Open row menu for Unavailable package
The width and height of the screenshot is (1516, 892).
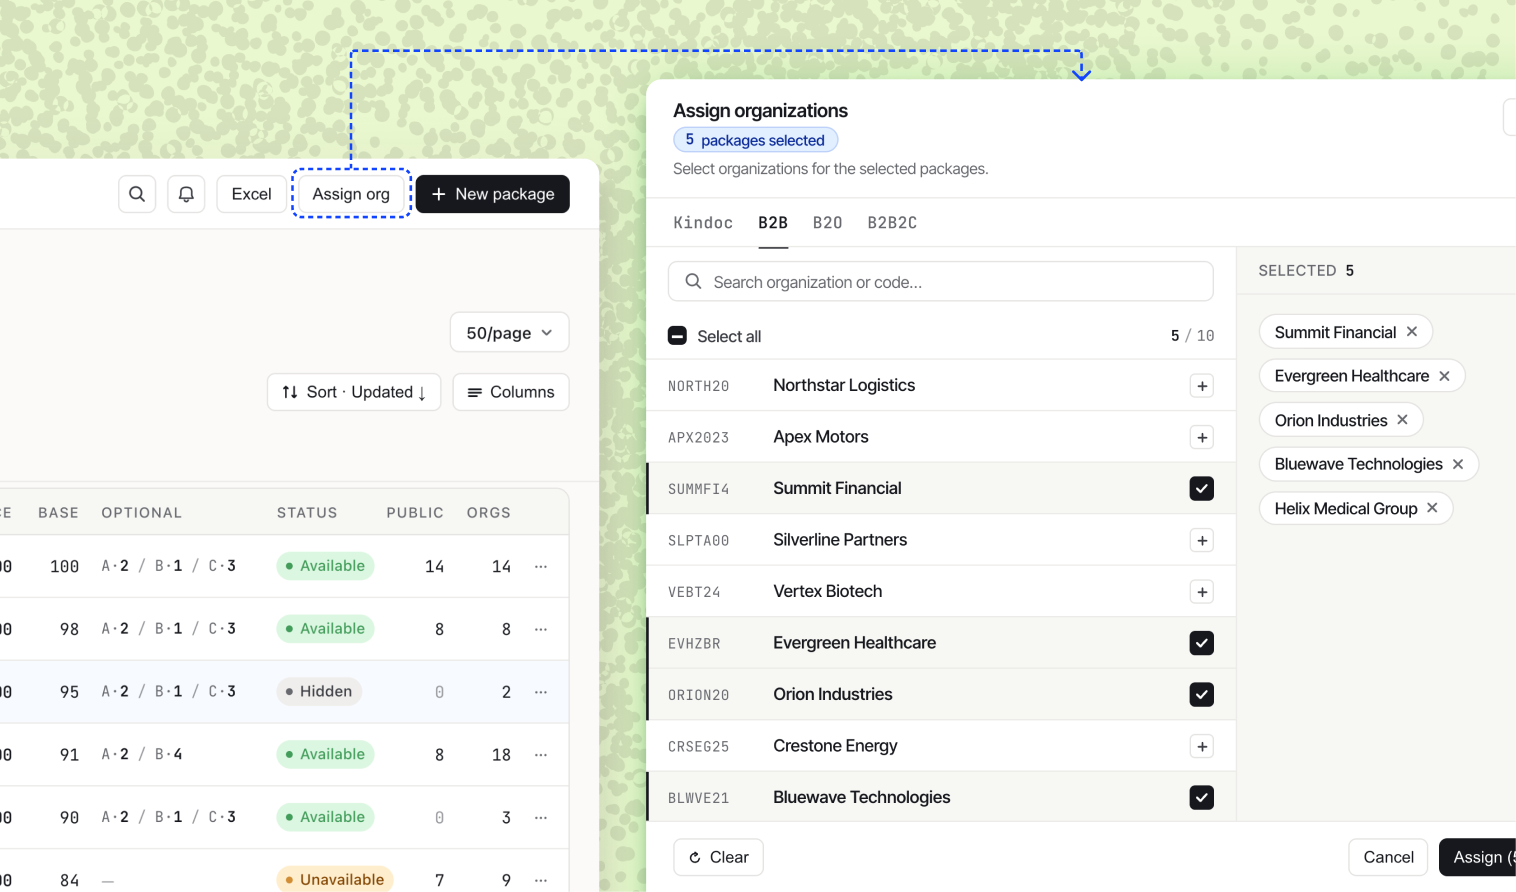coord(541,880)
